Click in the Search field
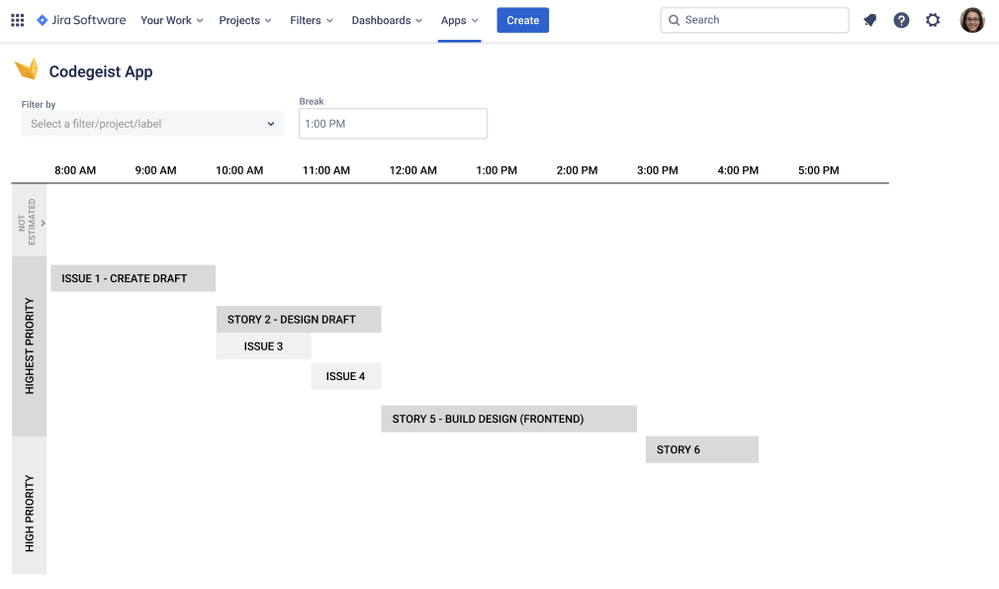The height and width of the screenshot is (589, 999). coord(760,20)
